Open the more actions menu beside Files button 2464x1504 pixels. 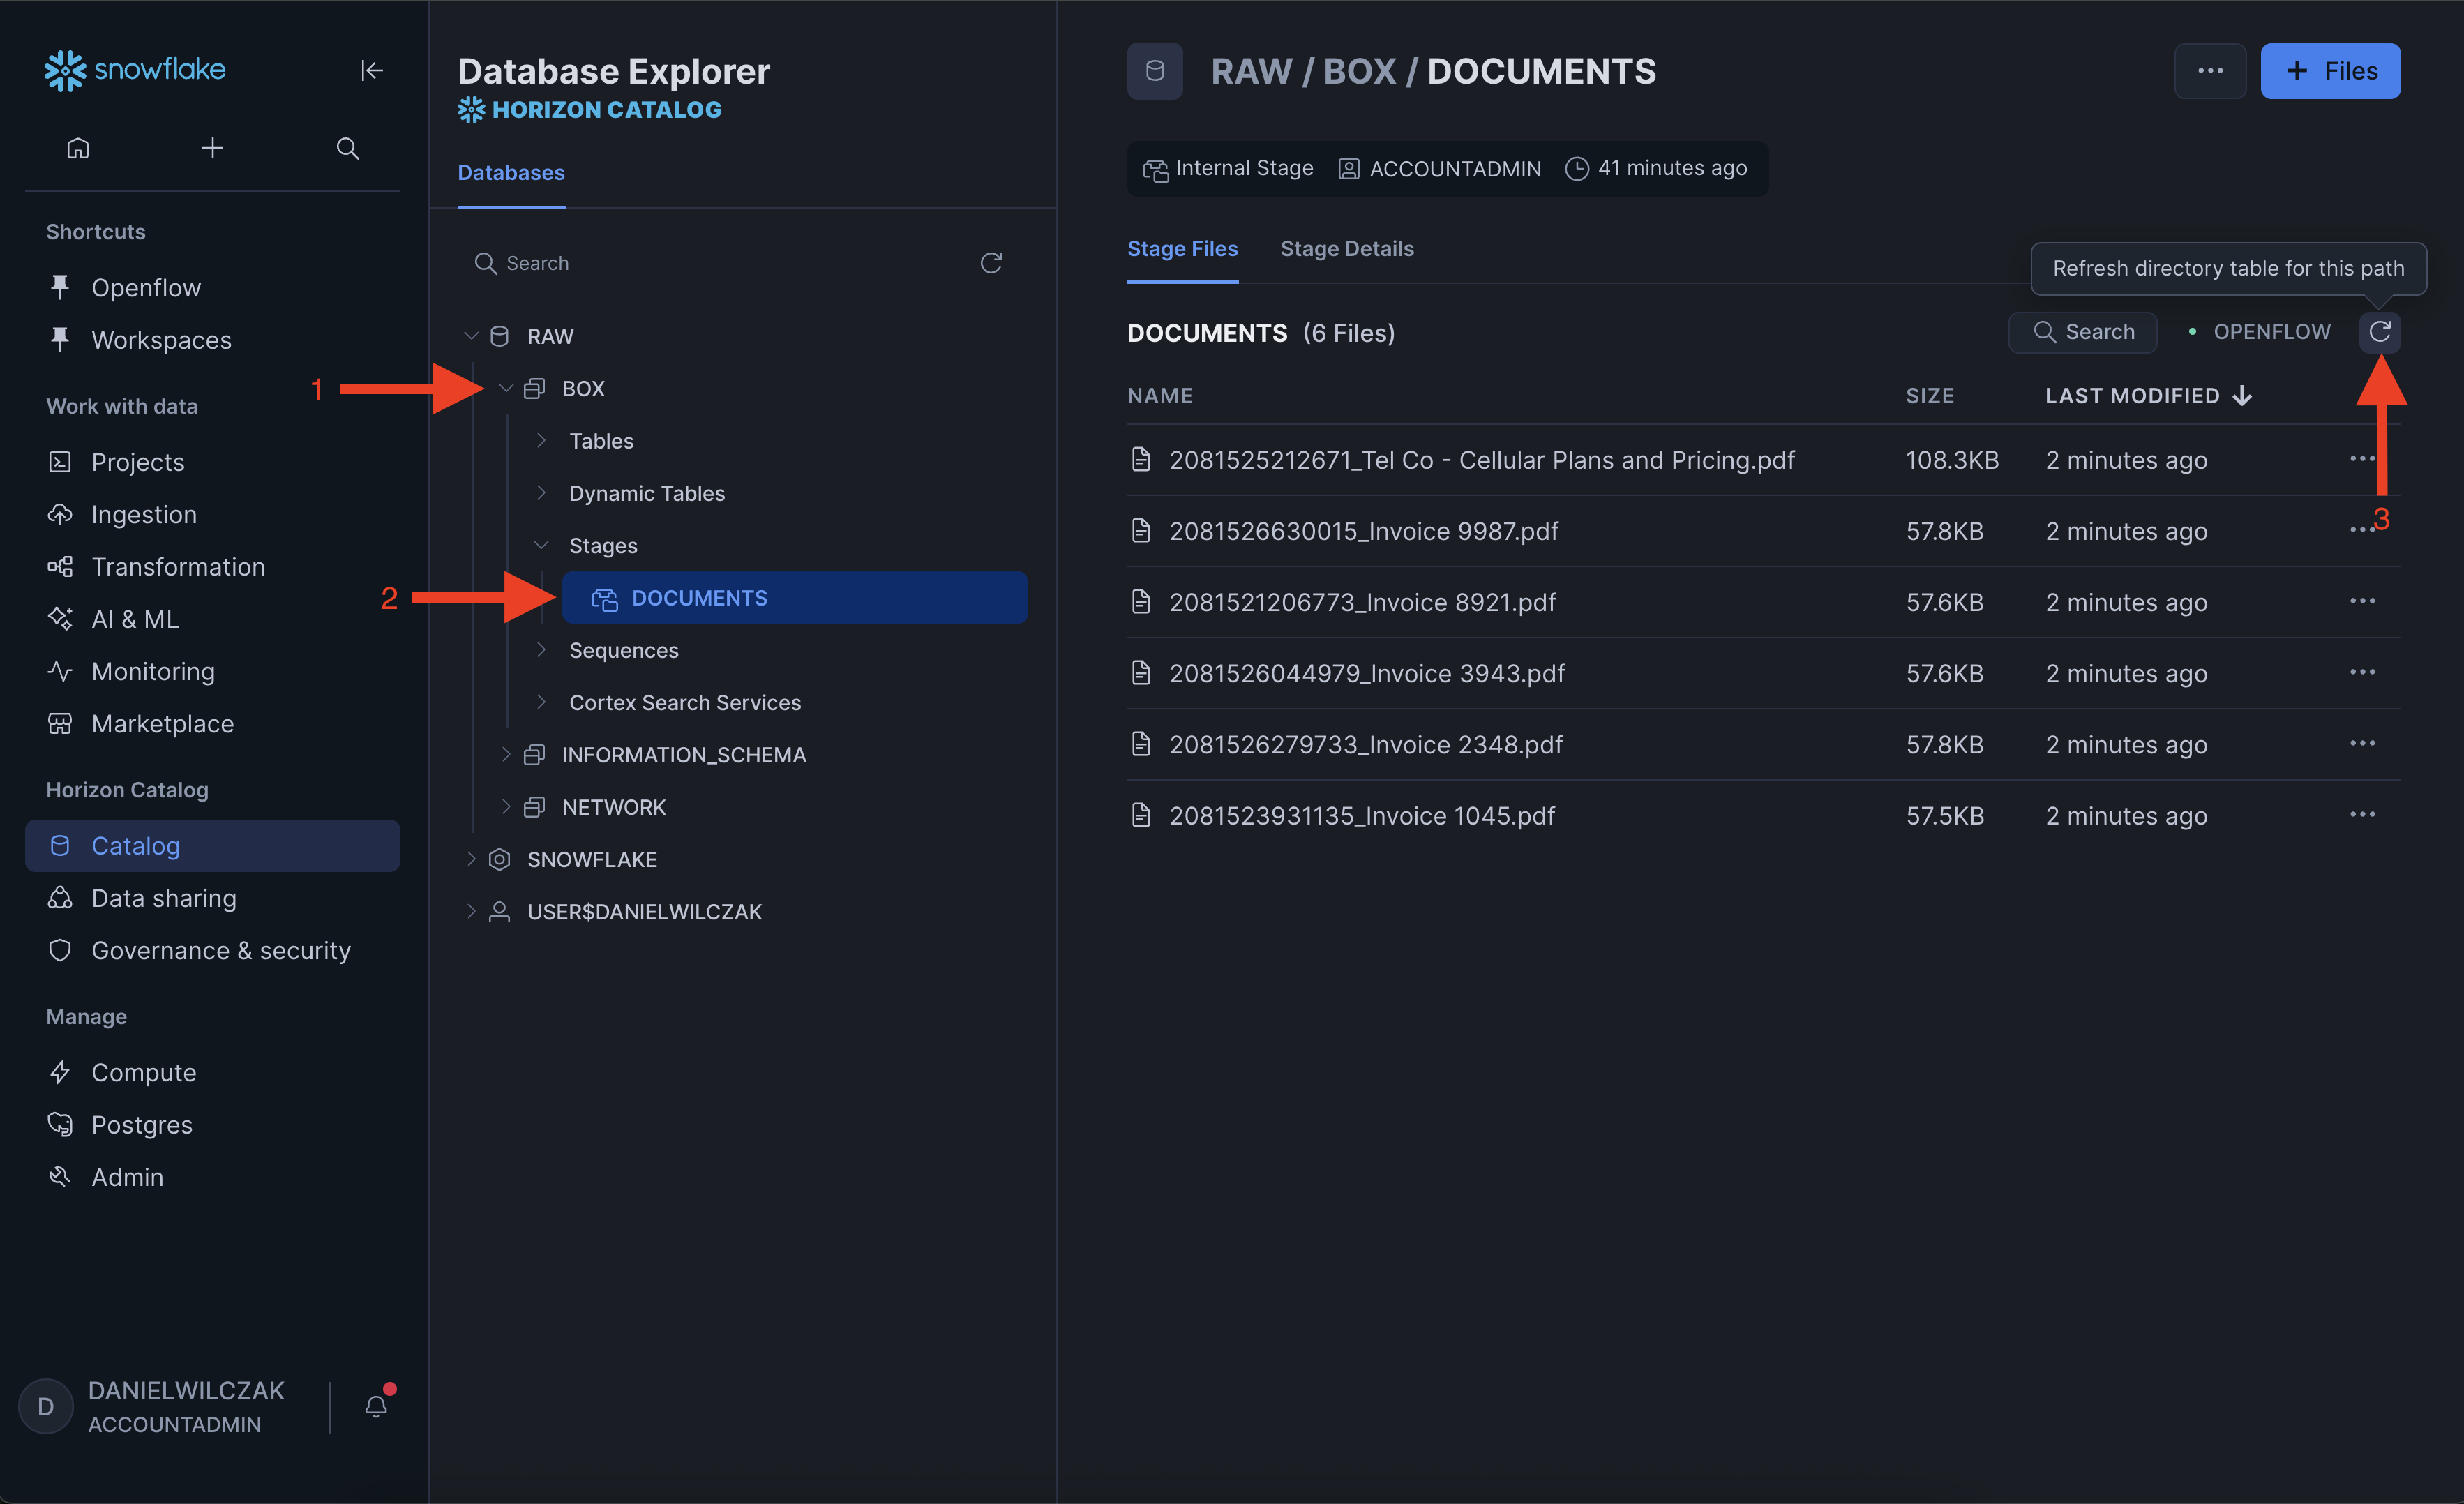[2210, 71]
